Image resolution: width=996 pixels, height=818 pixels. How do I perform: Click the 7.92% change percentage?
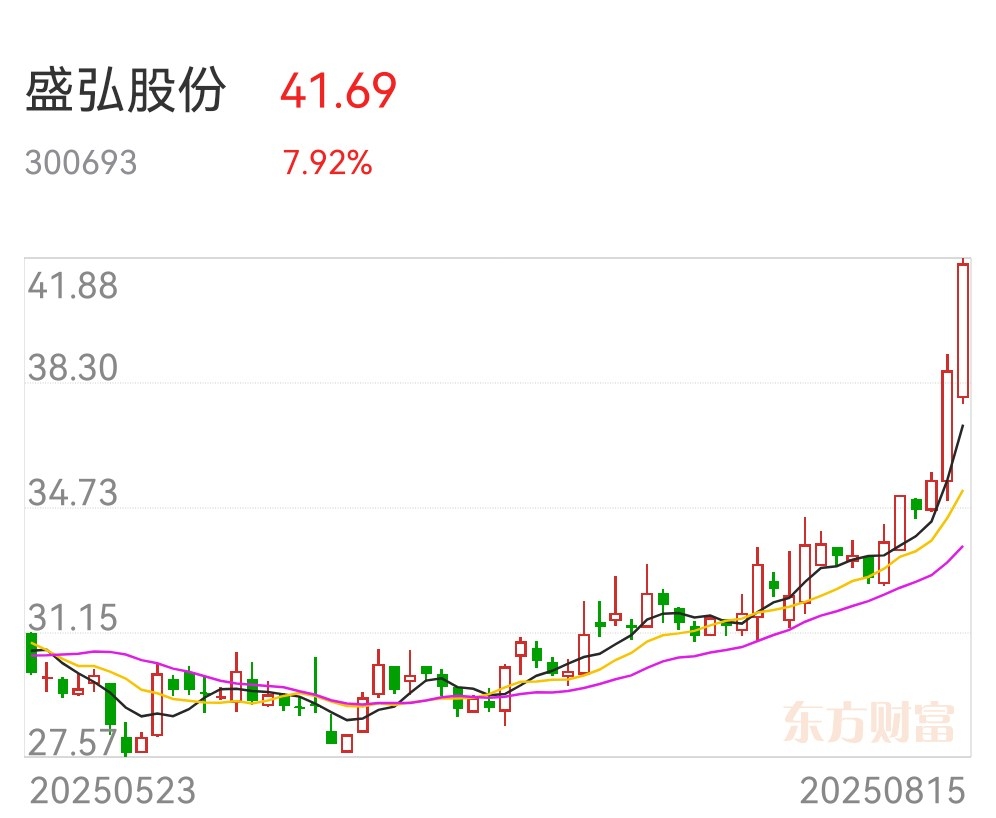click(x=328, y=163)
